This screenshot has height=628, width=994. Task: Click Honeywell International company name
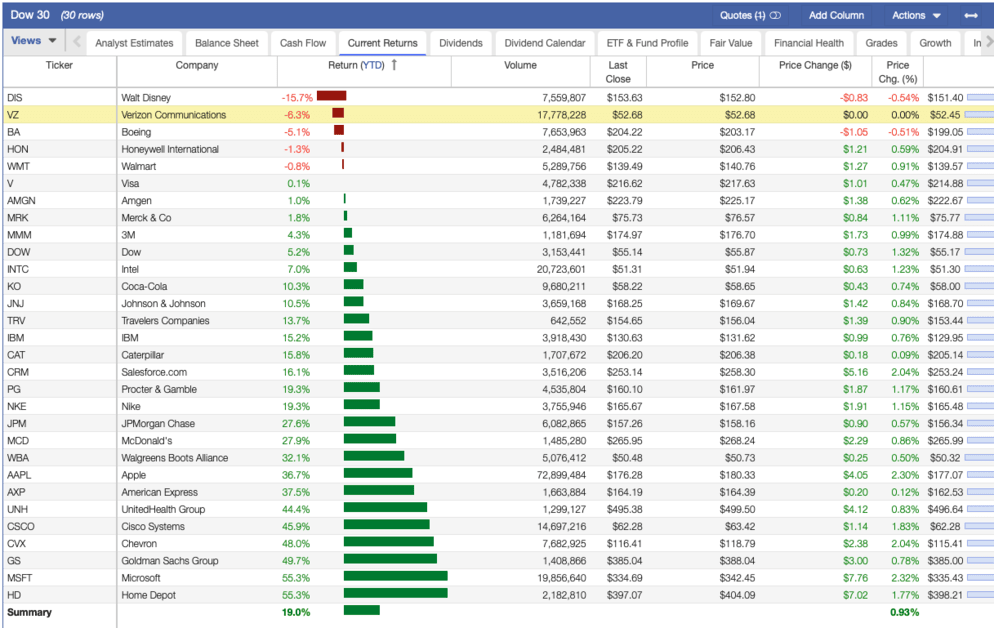[170, 149]
